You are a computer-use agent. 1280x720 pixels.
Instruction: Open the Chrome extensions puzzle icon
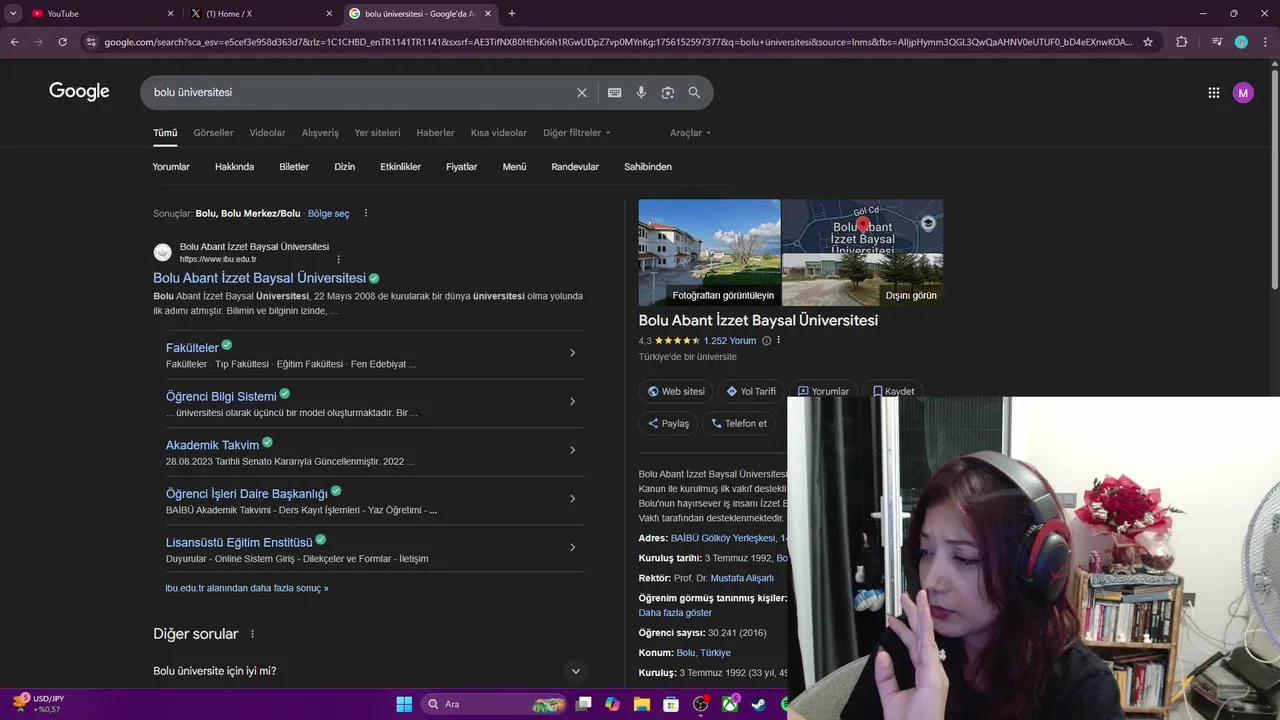[x=1182, y=42]
